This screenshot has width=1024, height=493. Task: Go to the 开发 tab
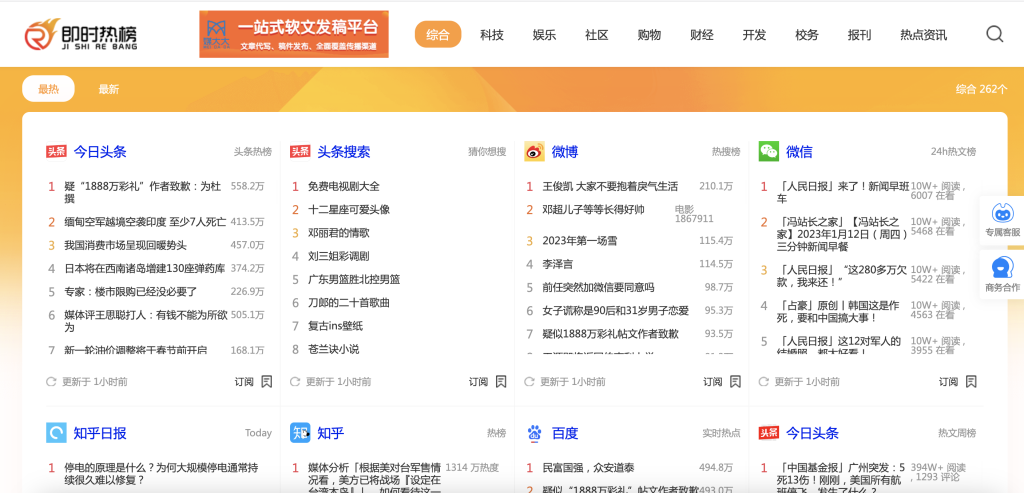(x=754, y=35)
